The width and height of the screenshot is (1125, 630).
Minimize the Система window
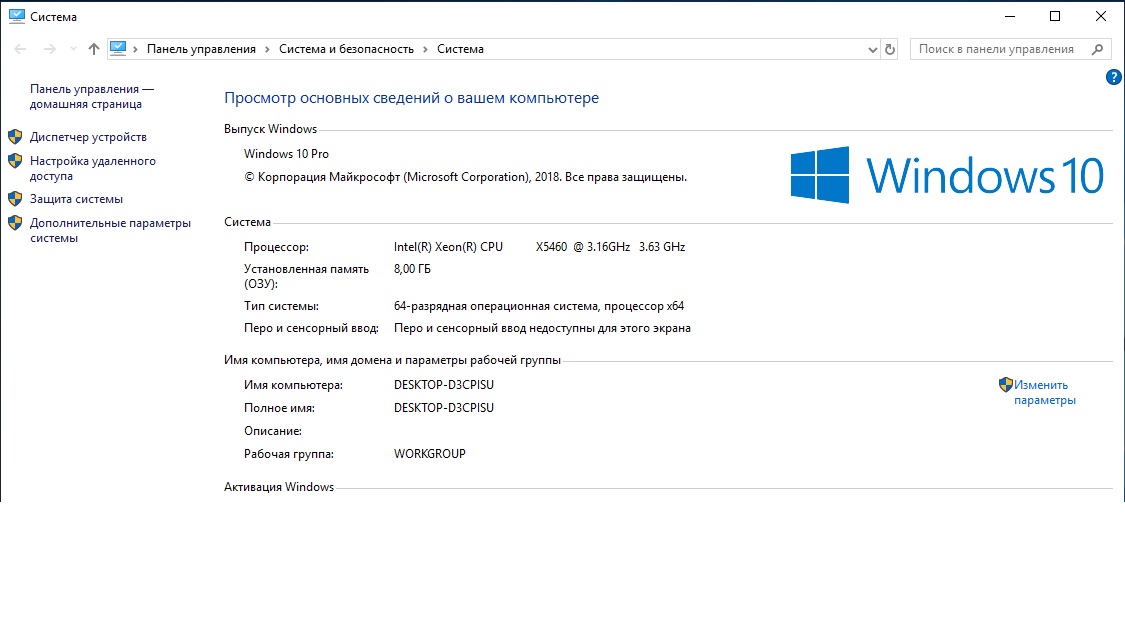pyautogui.click(x=1009, y=17)
